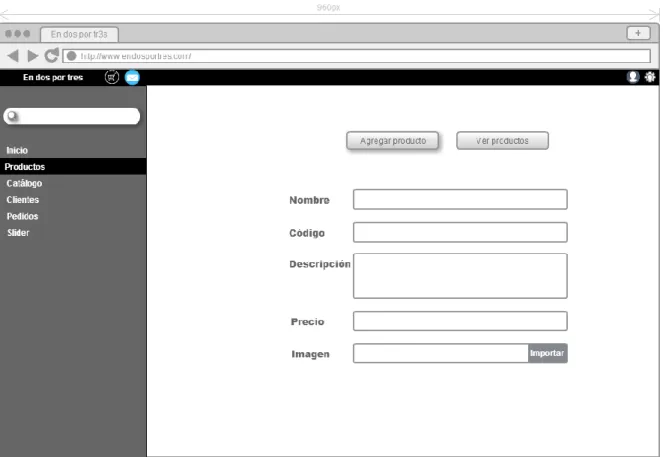Click the Imagen label text

pyautogui.click(x=310, y=354)
